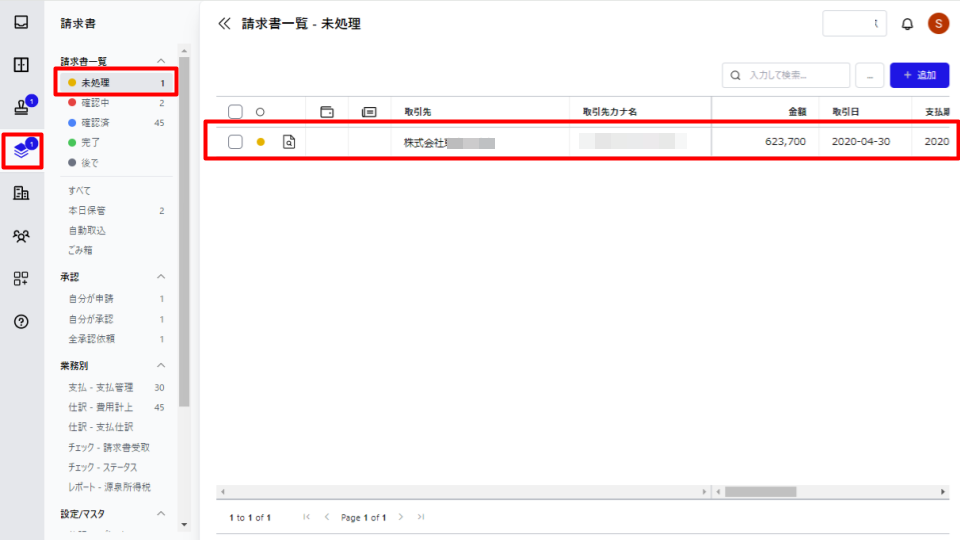Open the approval stamp icon with badge
This screenshot has width=960, height=540.
tap(21, 107)
